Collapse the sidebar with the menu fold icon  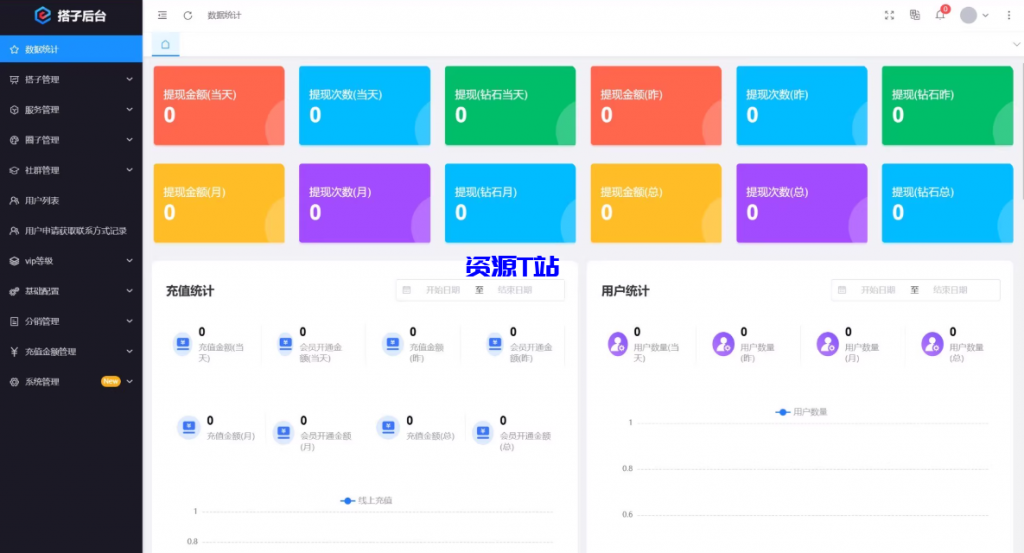click(x=163, y=15)
